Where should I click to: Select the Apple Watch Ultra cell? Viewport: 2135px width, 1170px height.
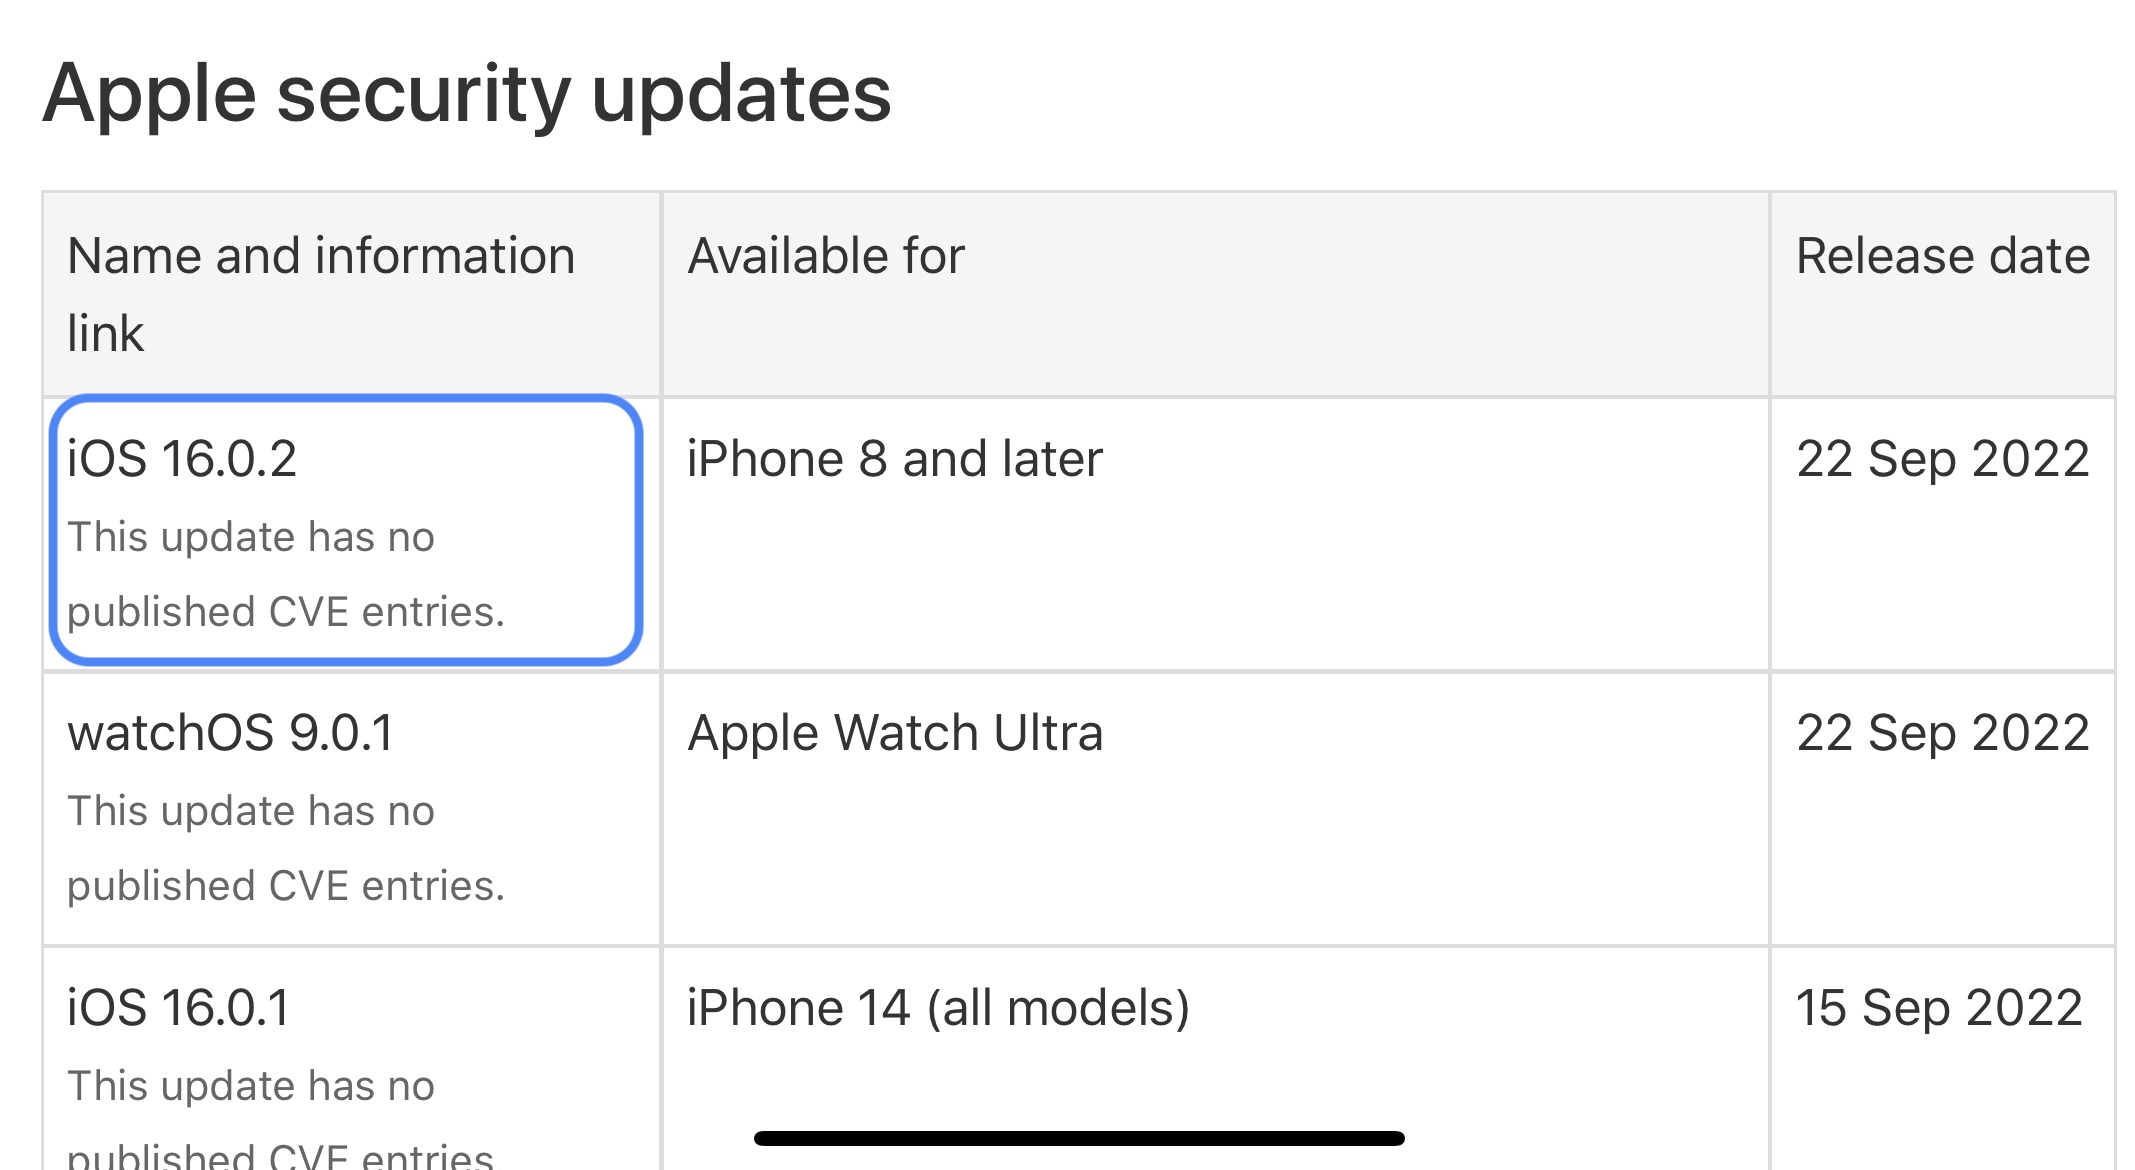(894, 733)
